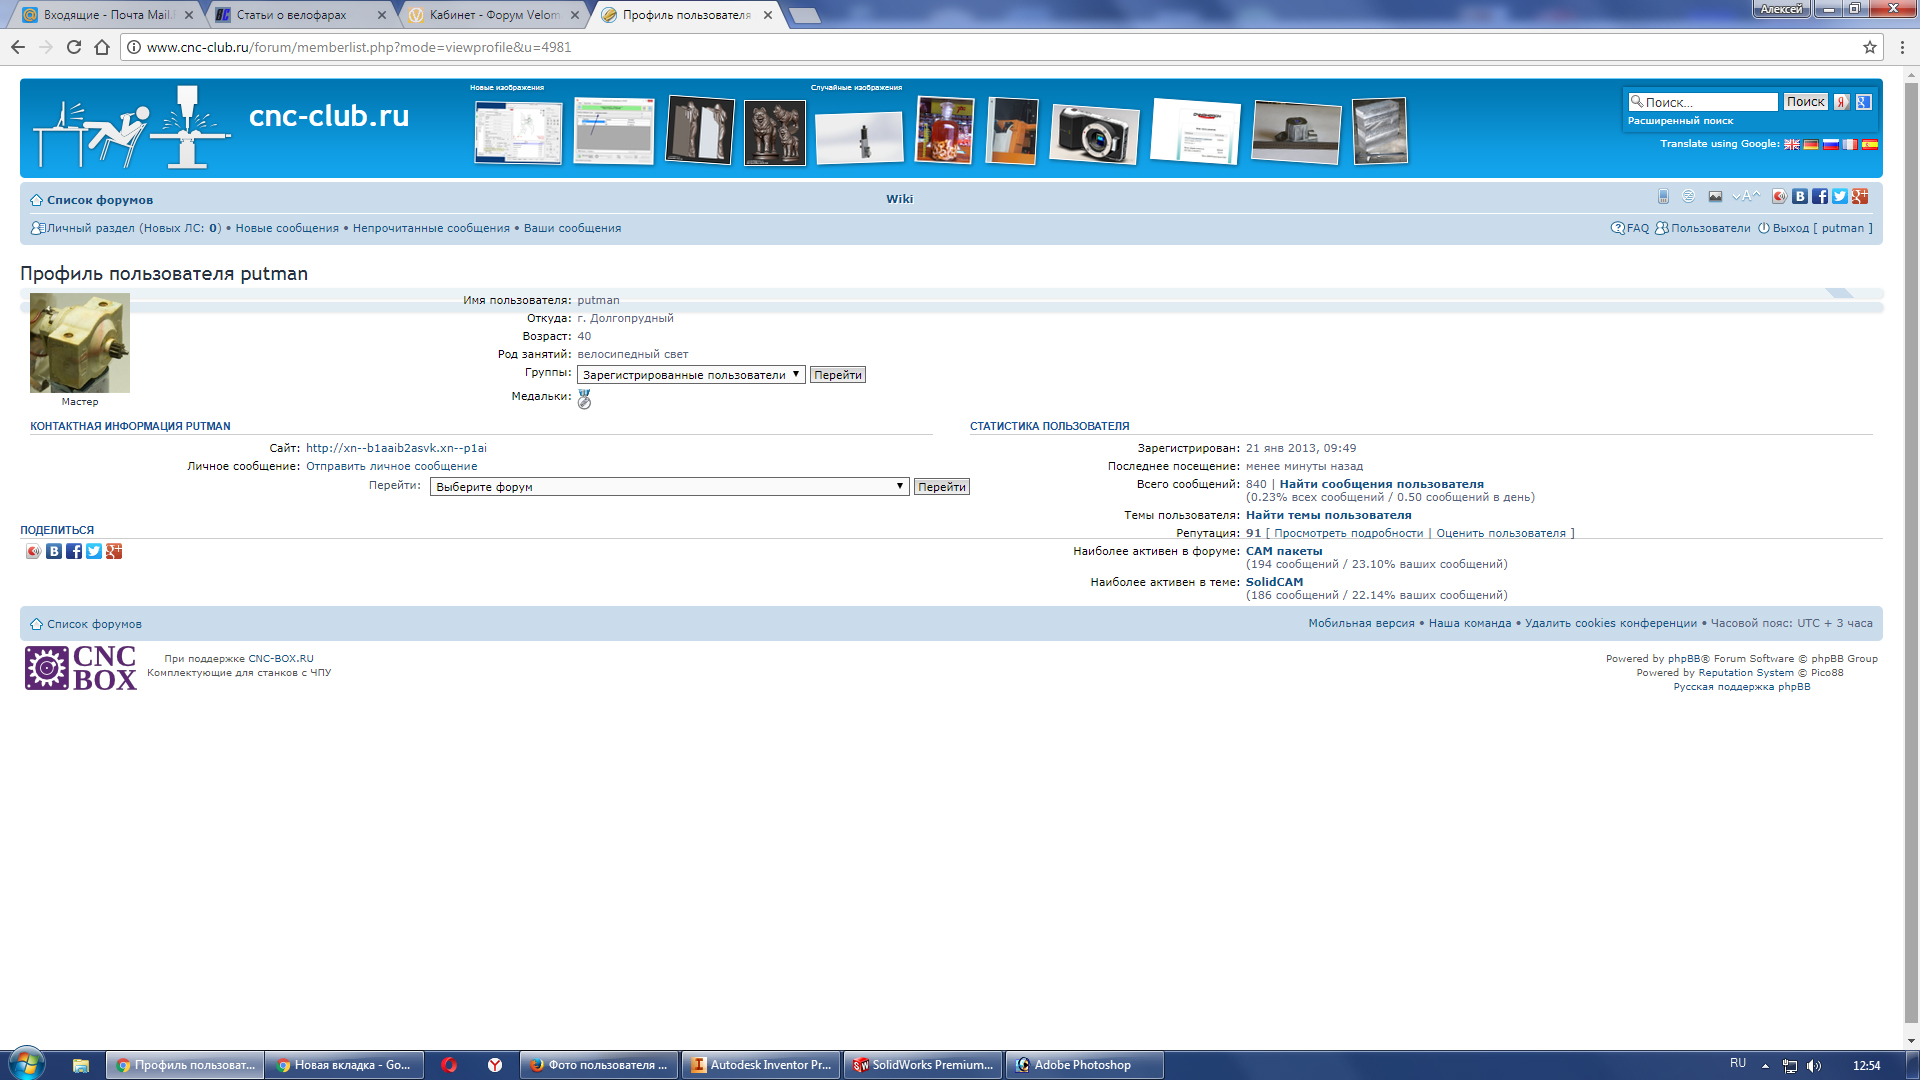Open the Группы dropdown list

pos(691,375)
